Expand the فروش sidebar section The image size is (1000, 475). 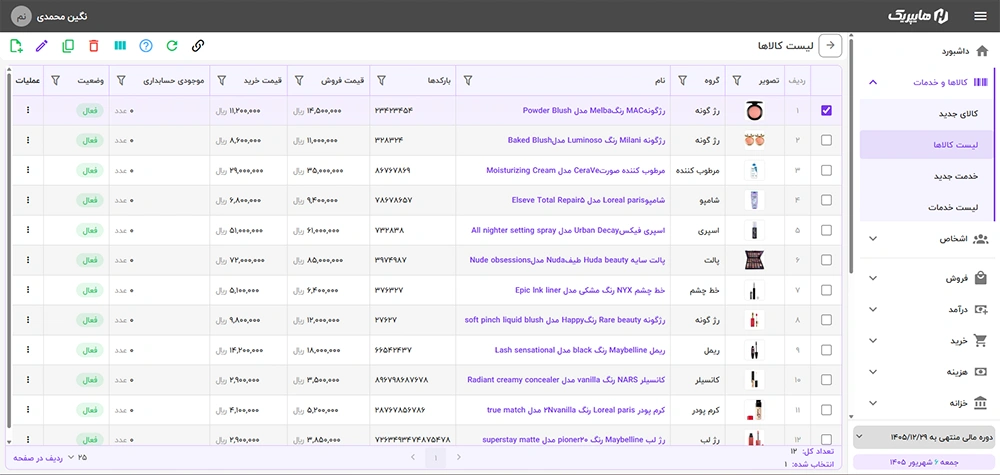point(873,279)
